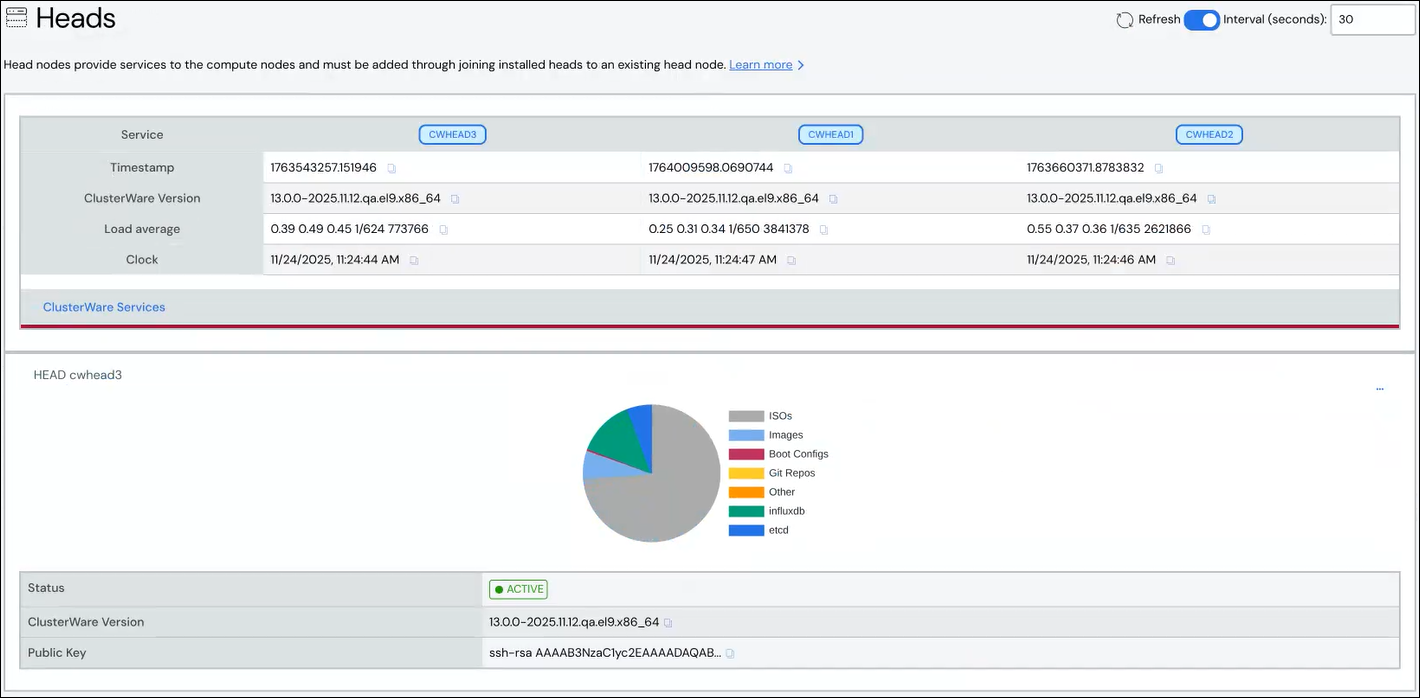Toggle influxdb legend entry in chart
The image size is (1420, 698).
(x=786, y=511)
